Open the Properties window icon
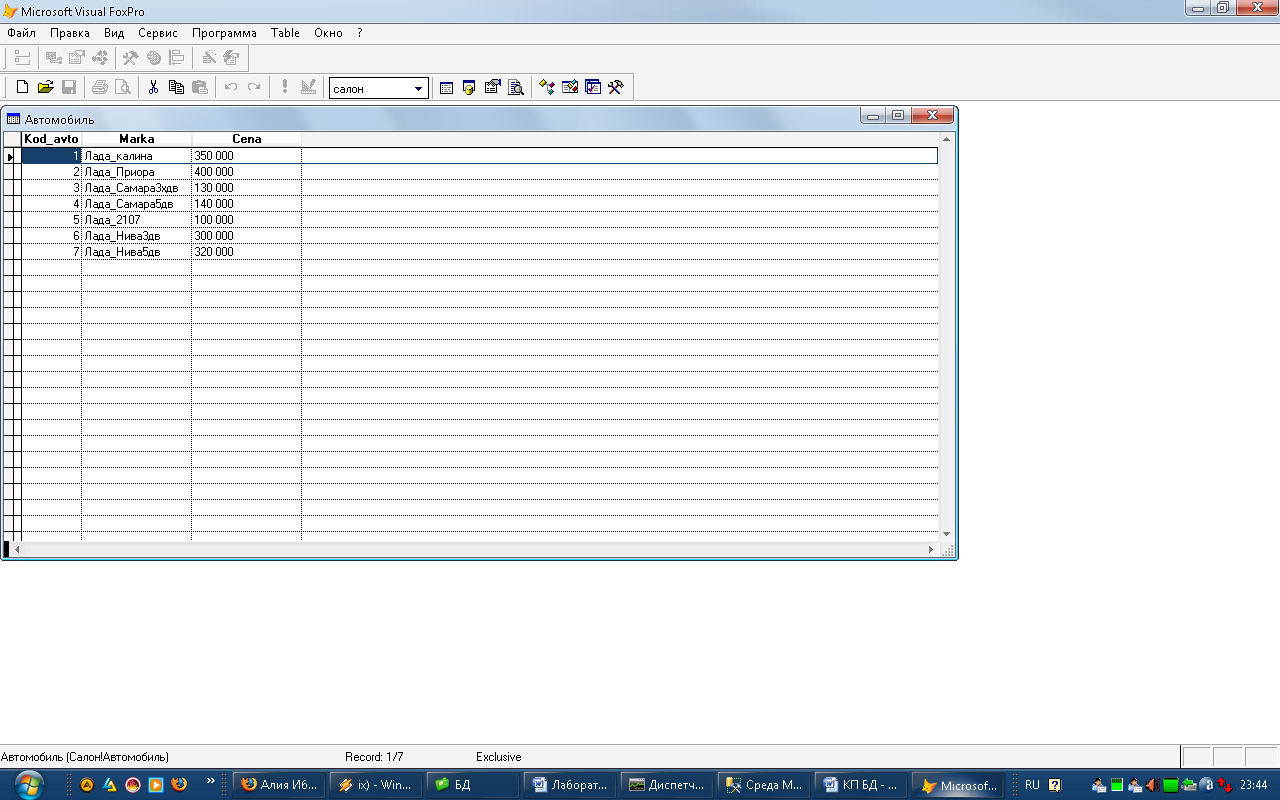The width and height of the screenshot is (1280, 800). [x=492, y=88]
